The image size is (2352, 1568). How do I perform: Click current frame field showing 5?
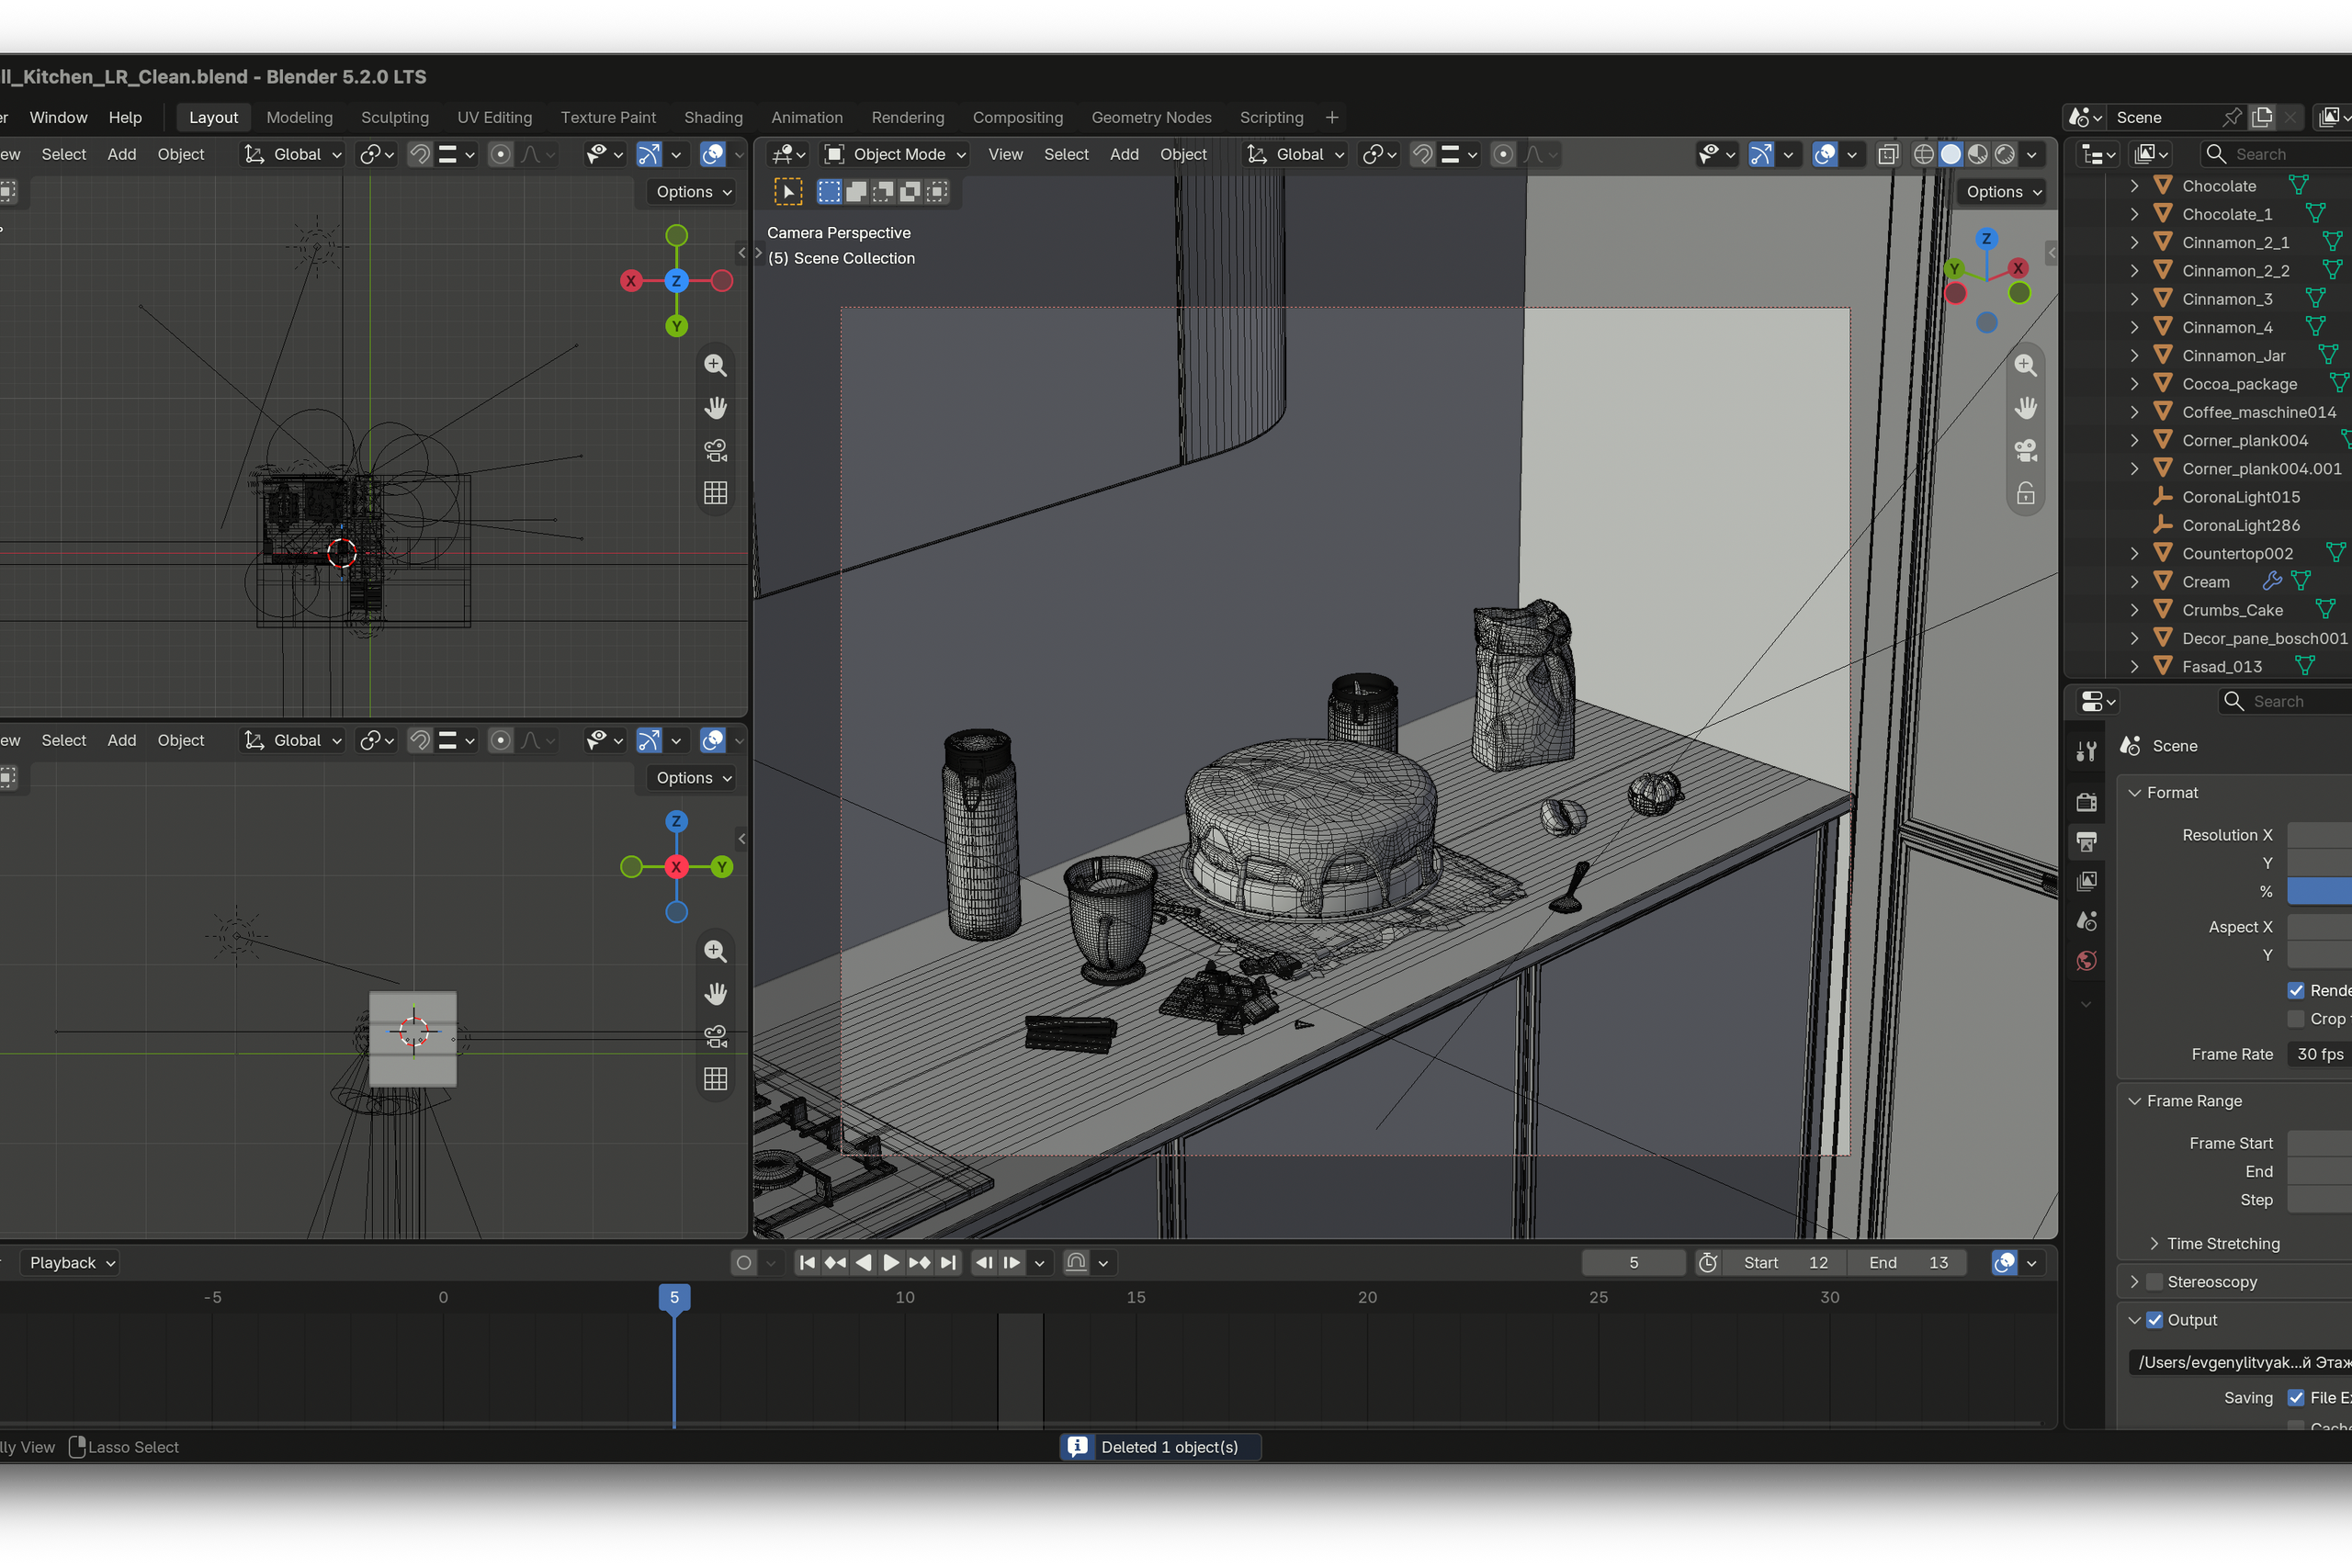(1633, 1262)
